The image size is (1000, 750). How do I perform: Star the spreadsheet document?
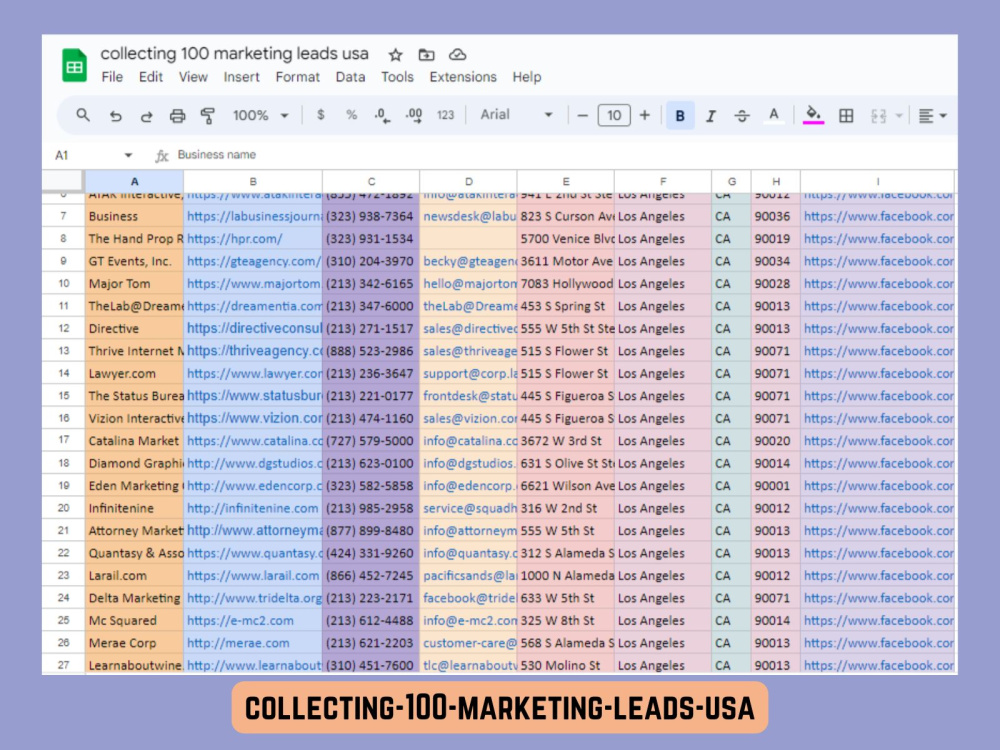[x=395, y=55]
